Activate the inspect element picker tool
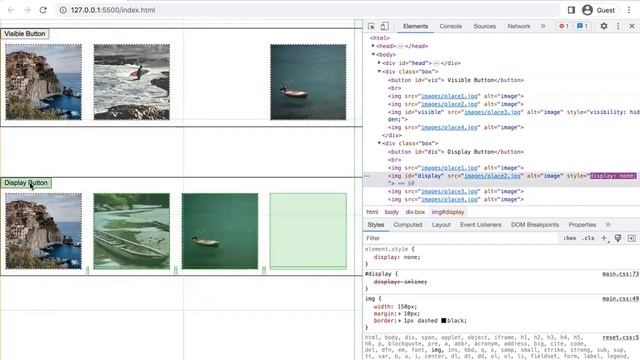The width and height of the screenshot is (640, 360). [371, 26]
